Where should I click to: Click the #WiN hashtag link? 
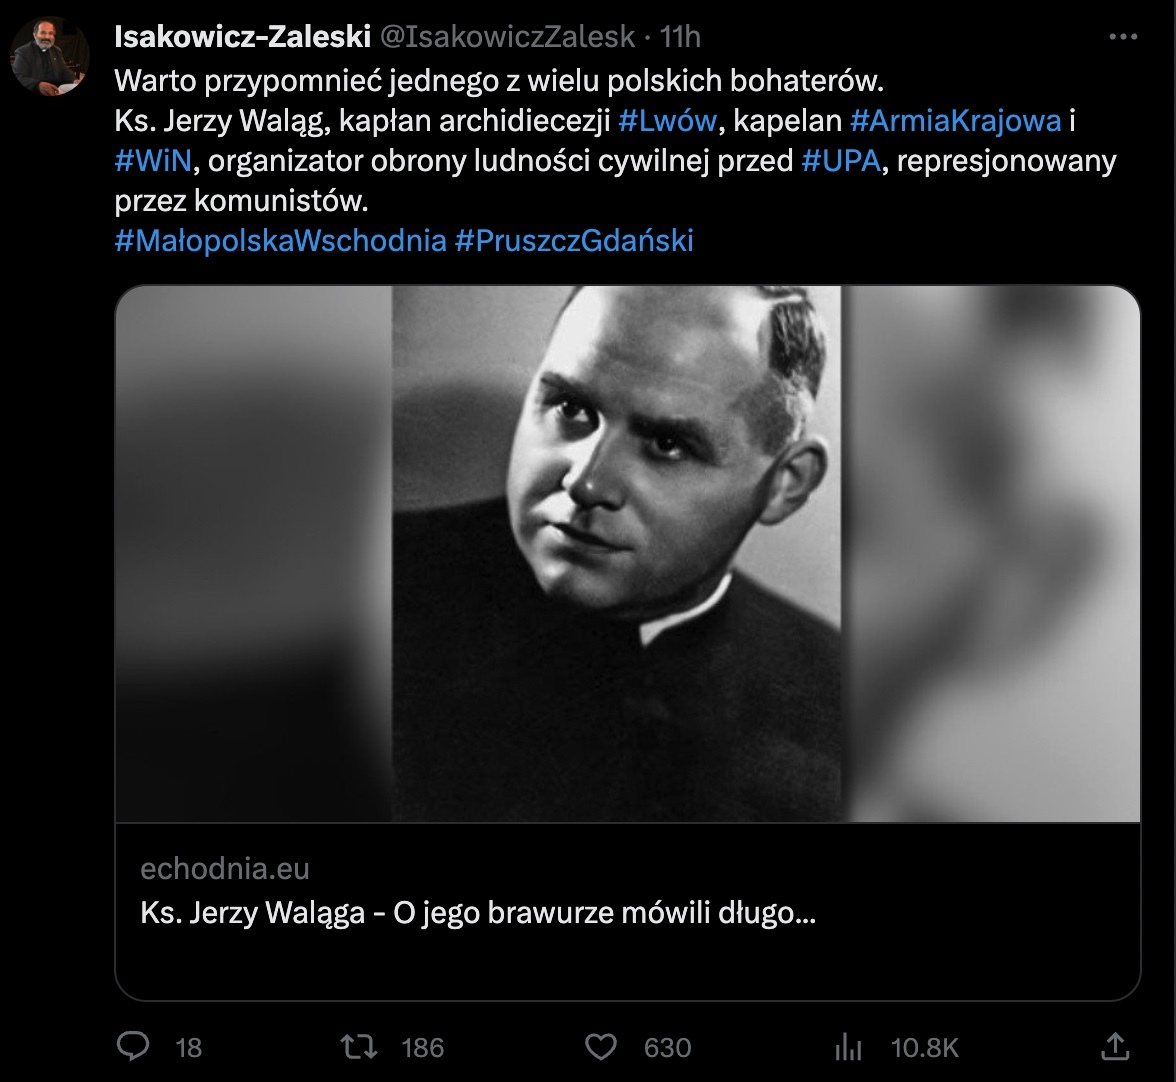point(153,161)
